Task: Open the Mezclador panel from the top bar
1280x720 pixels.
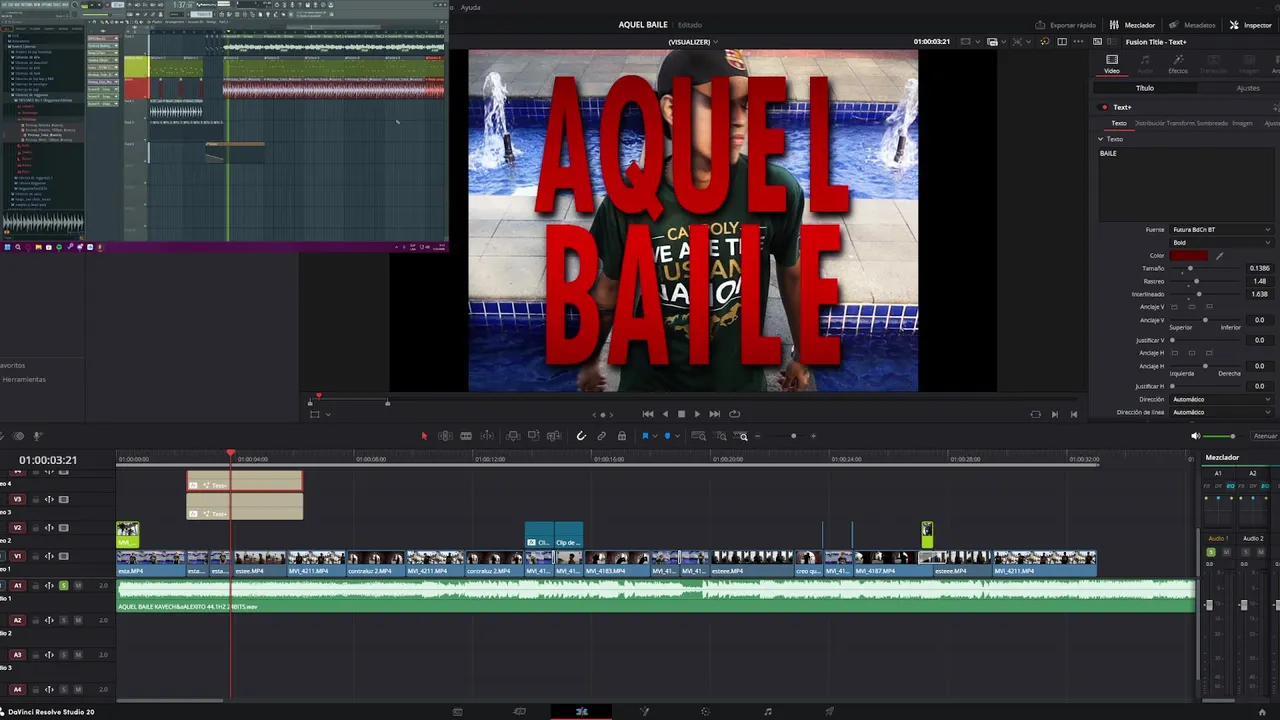Action: [x=1133, y=25]
